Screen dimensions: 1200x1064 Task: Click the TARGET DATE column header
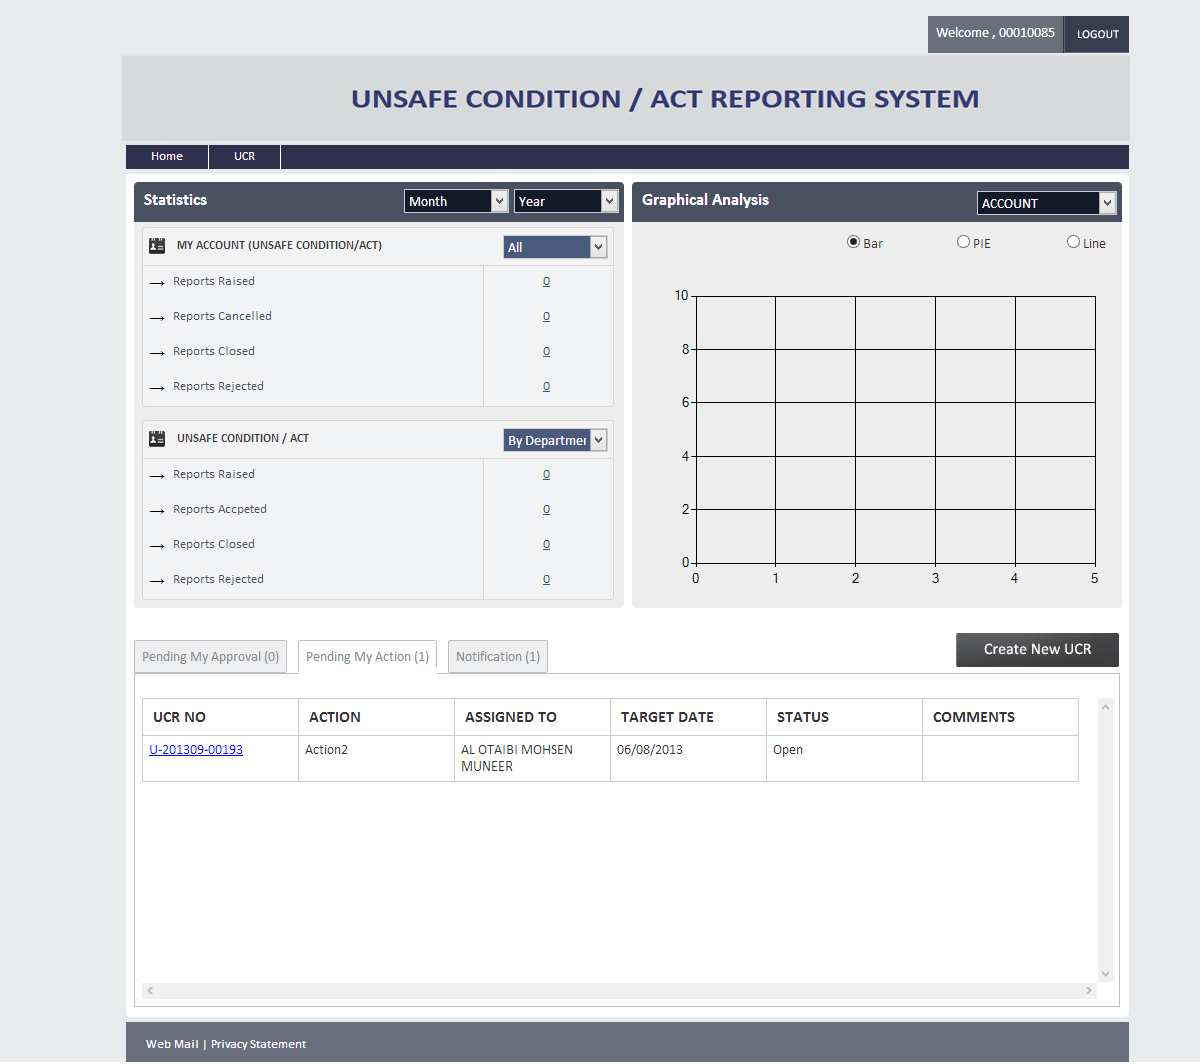point(688,717)
